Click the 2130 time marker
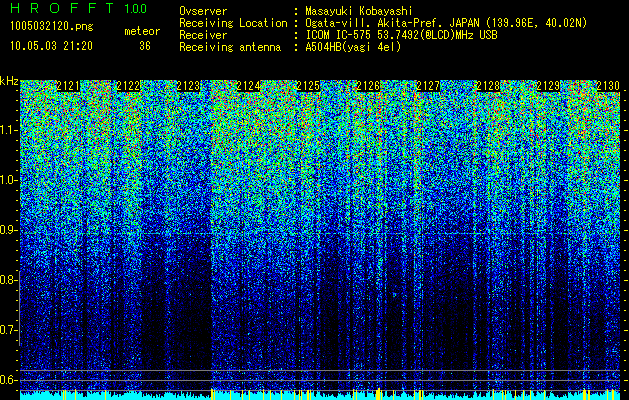 608,86
